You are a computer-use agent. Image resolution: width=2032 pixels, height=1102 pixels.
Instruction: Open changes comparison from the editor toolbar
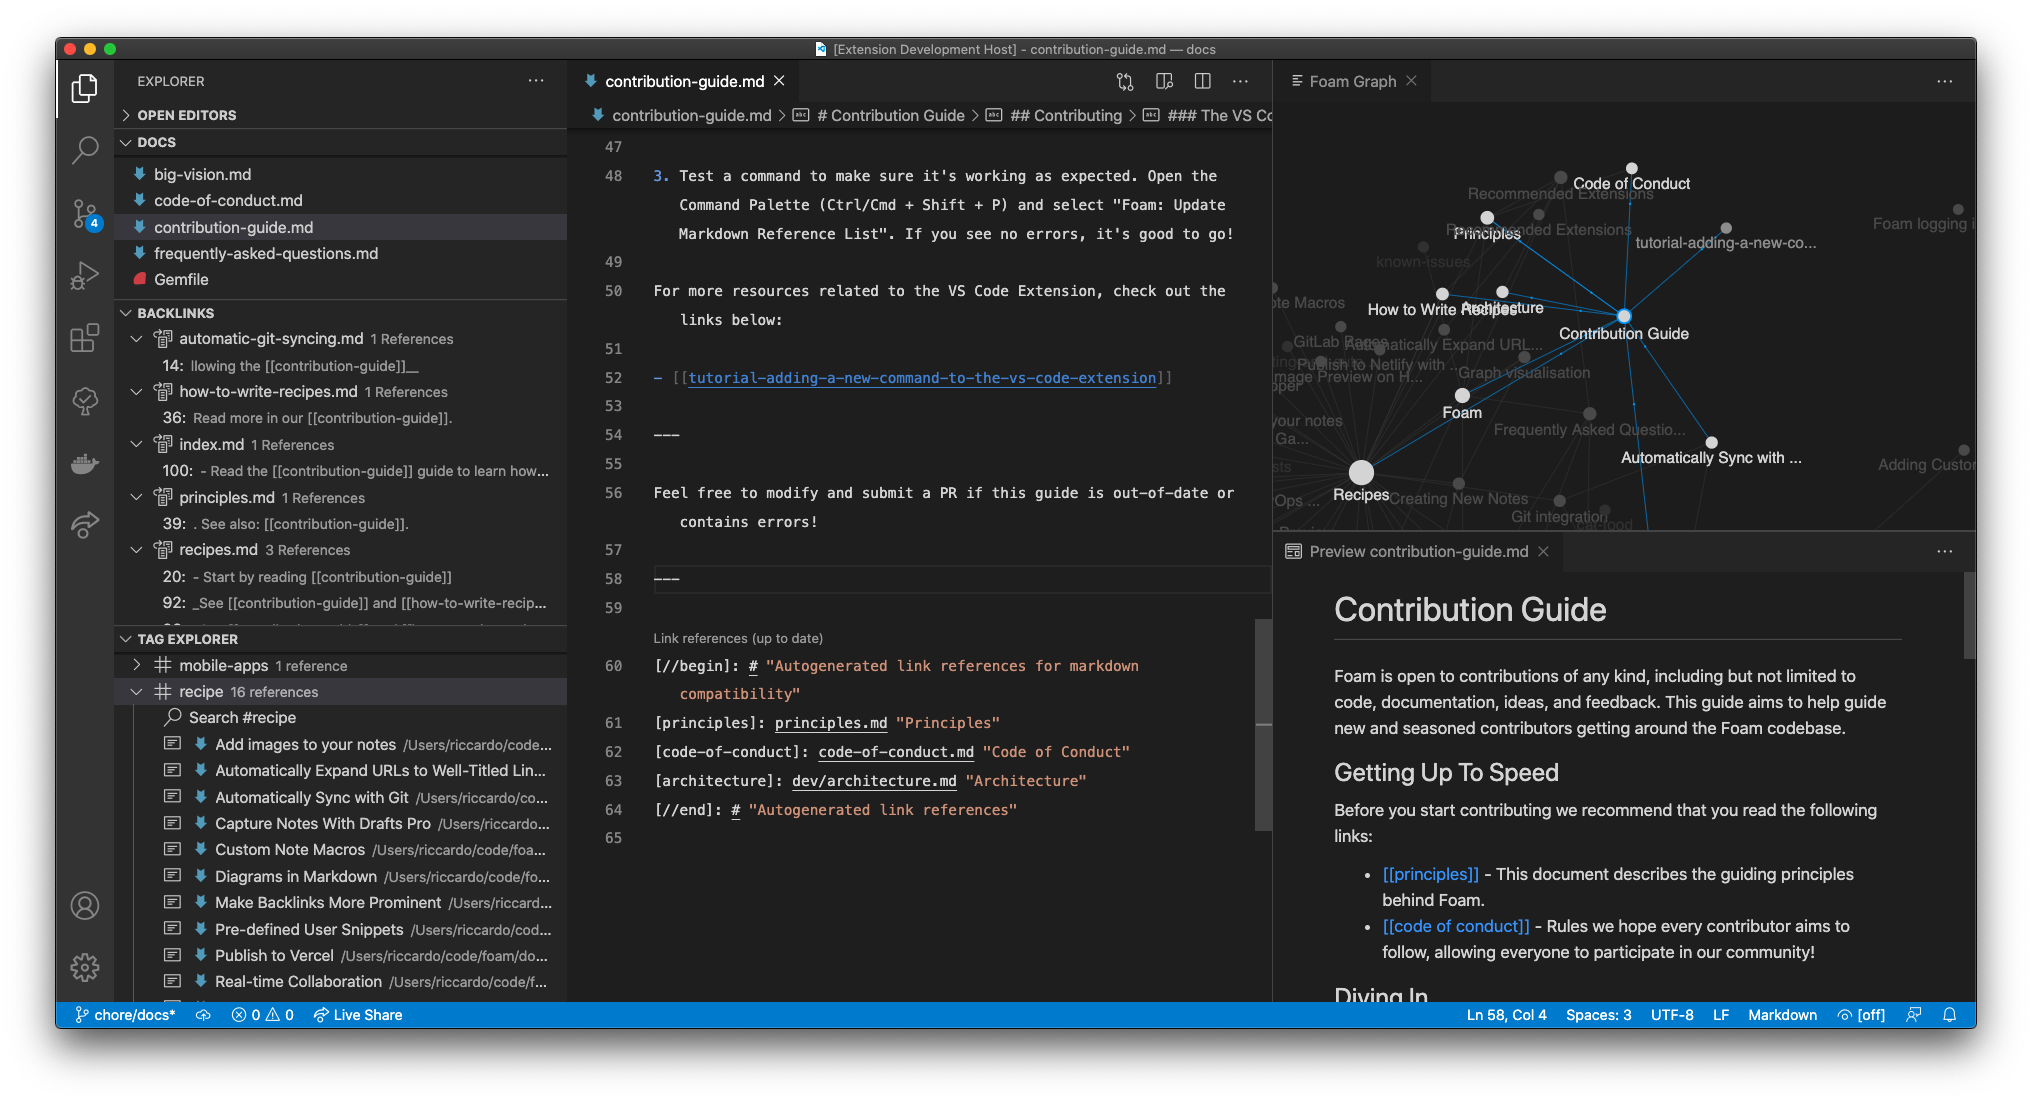pos(1124,81)
